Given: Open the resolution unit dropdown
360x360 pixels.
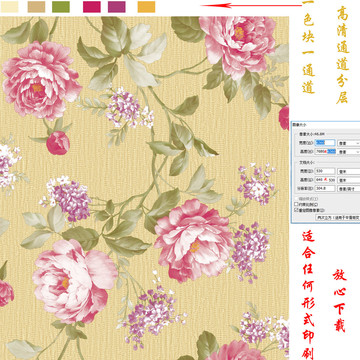Looking at the screenshot, I should click(x=349, y=189).
